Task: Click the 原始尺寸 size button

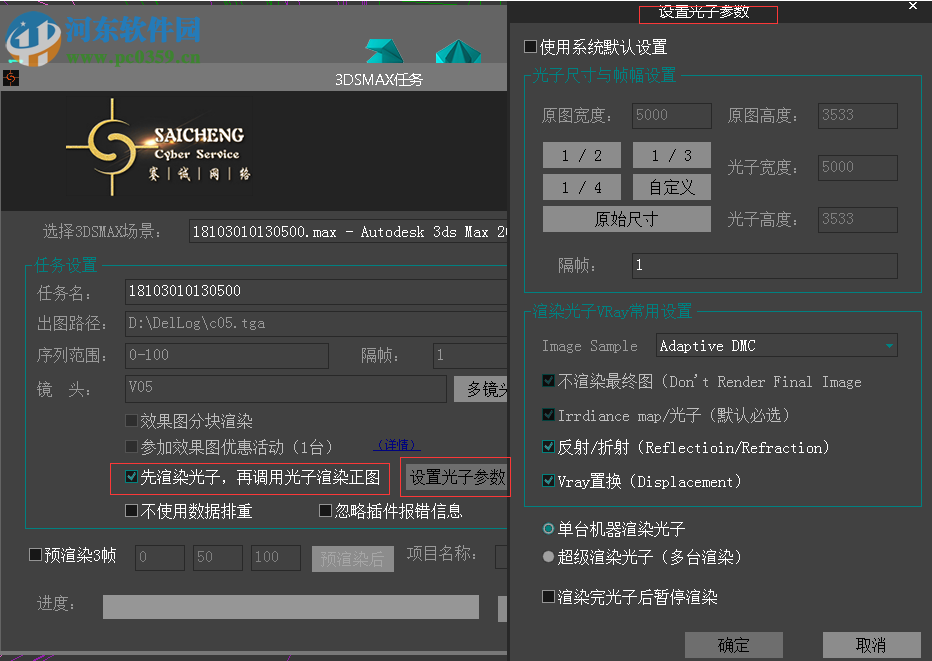Action: [626, 218]
